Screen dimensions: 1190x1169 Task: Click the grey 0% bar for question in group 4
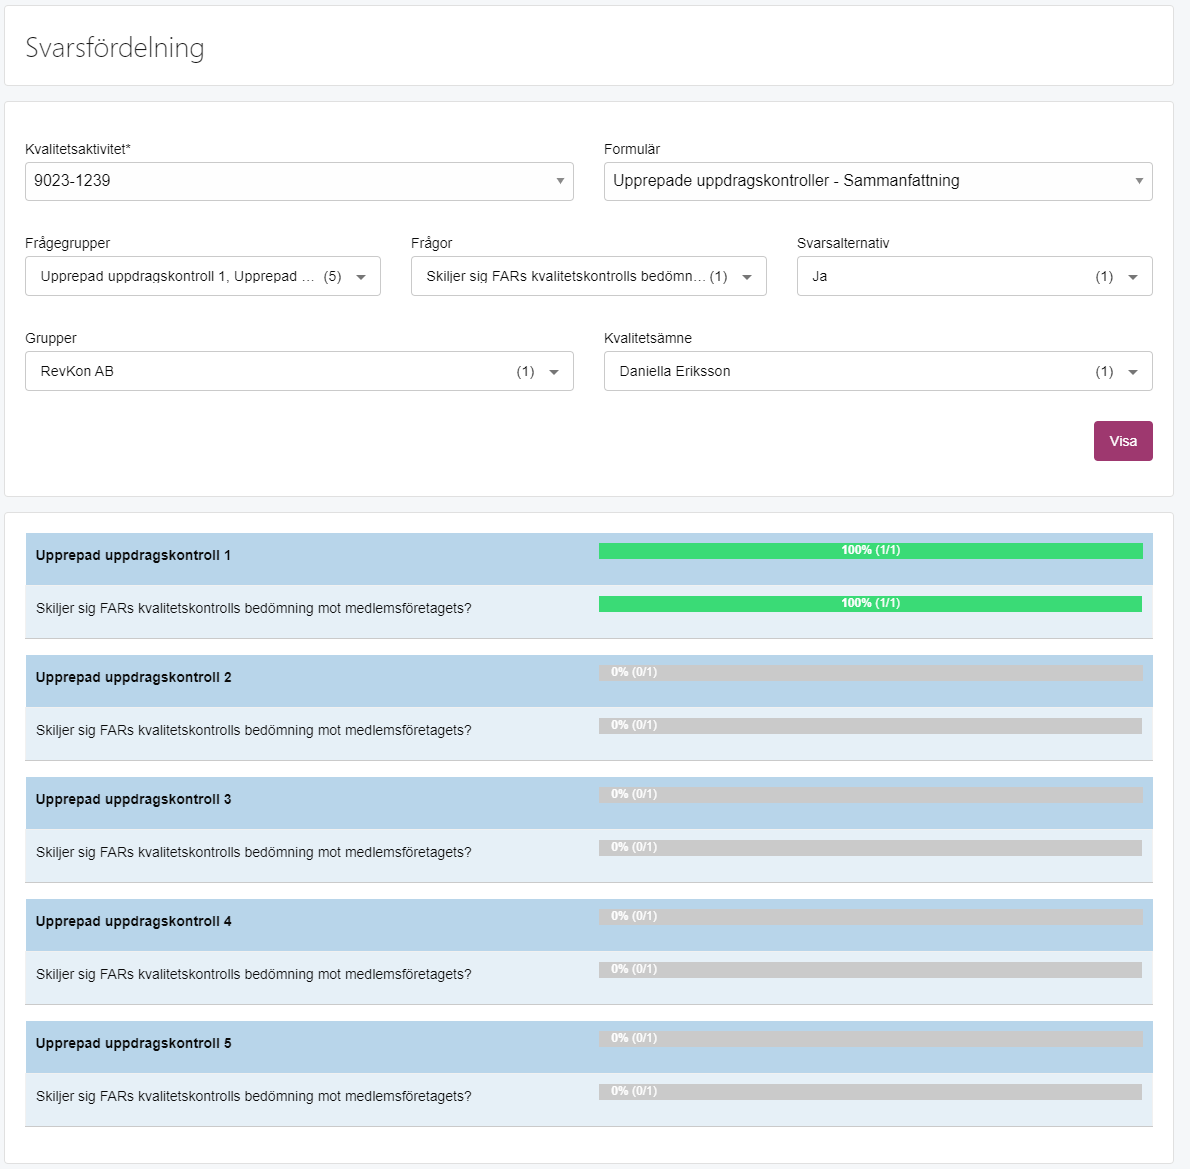point(870,971)
